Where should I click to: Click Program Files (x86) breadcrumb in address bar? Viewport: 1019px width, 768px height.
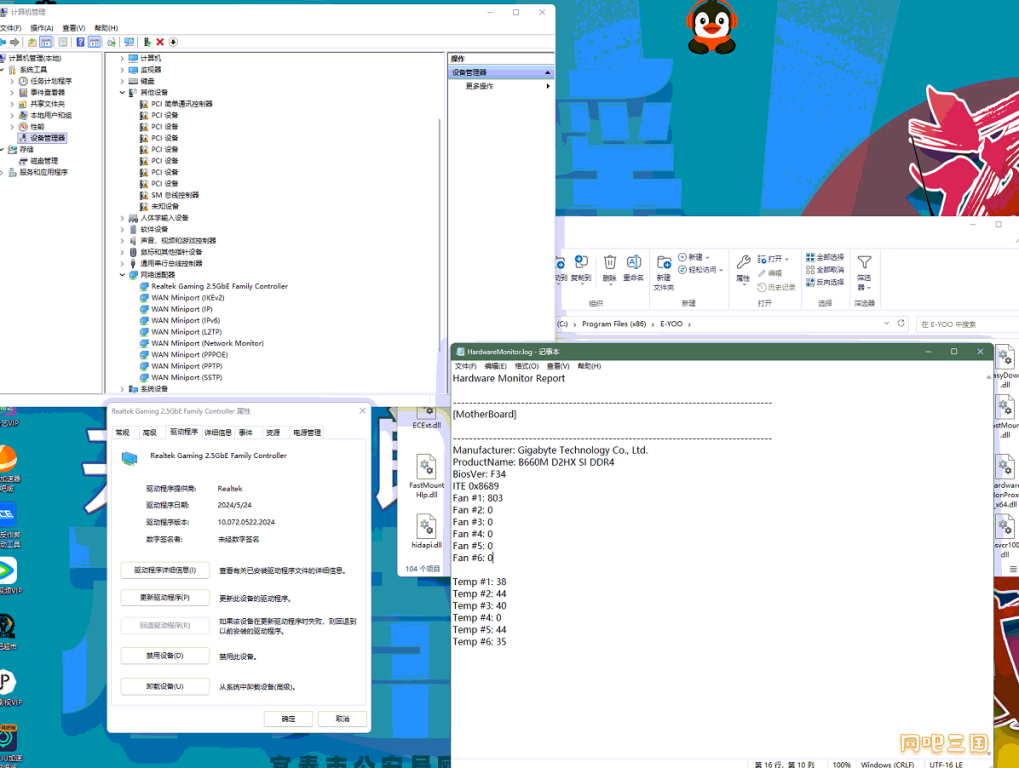coord(614,324)
